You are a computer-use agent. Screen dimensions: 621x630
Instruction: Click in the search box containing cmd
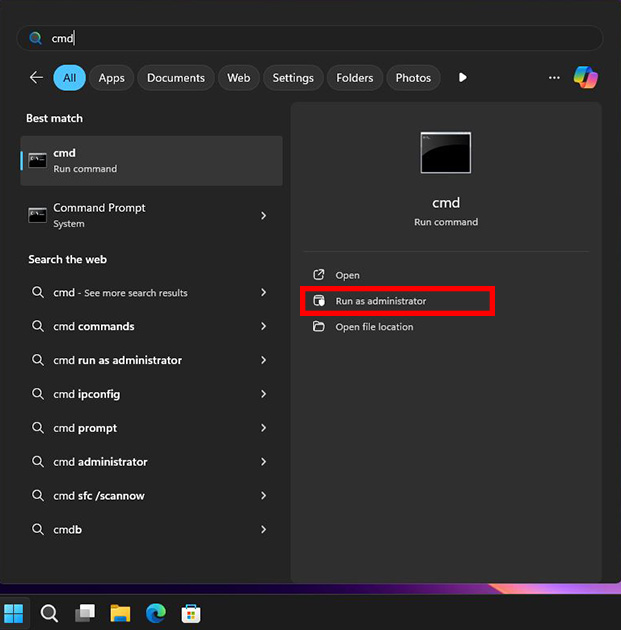(310, 38)
